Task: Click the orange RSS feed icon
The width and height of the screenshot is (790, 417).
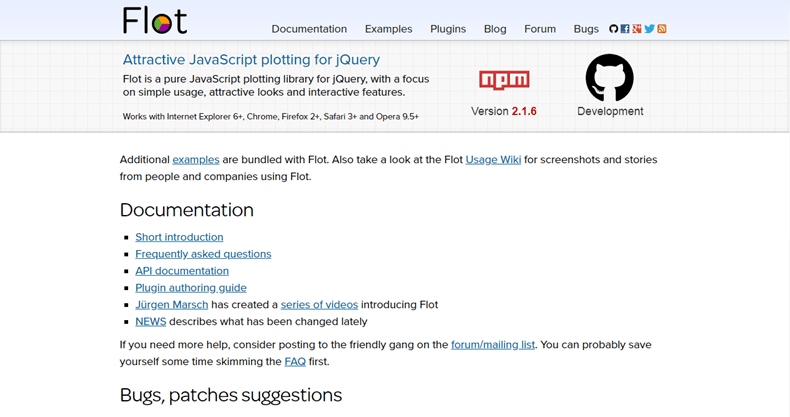Action: tap(661, 29)
